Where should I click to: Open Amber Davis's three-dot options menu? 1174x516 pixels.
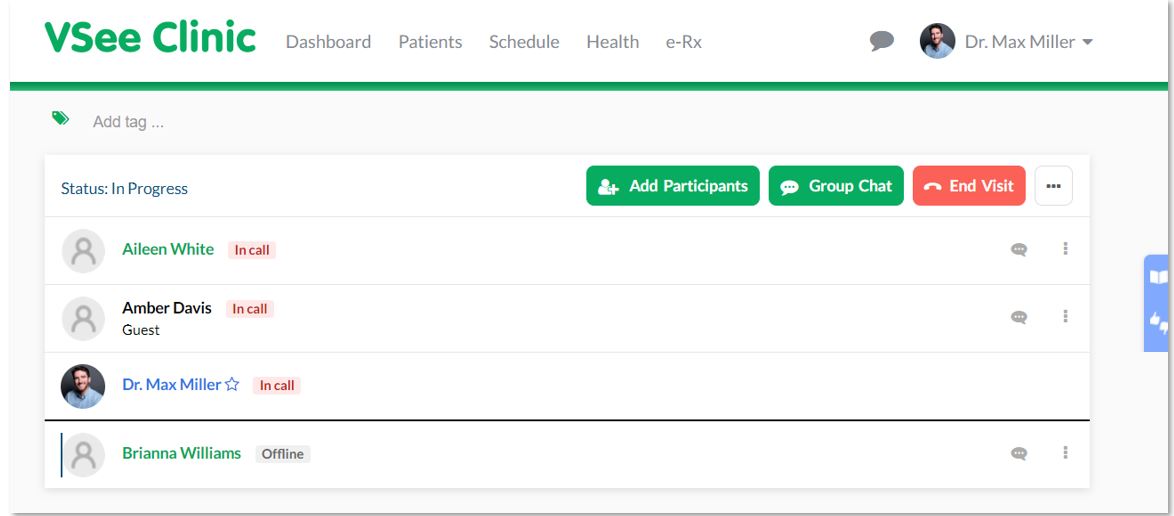[1065, 316]
